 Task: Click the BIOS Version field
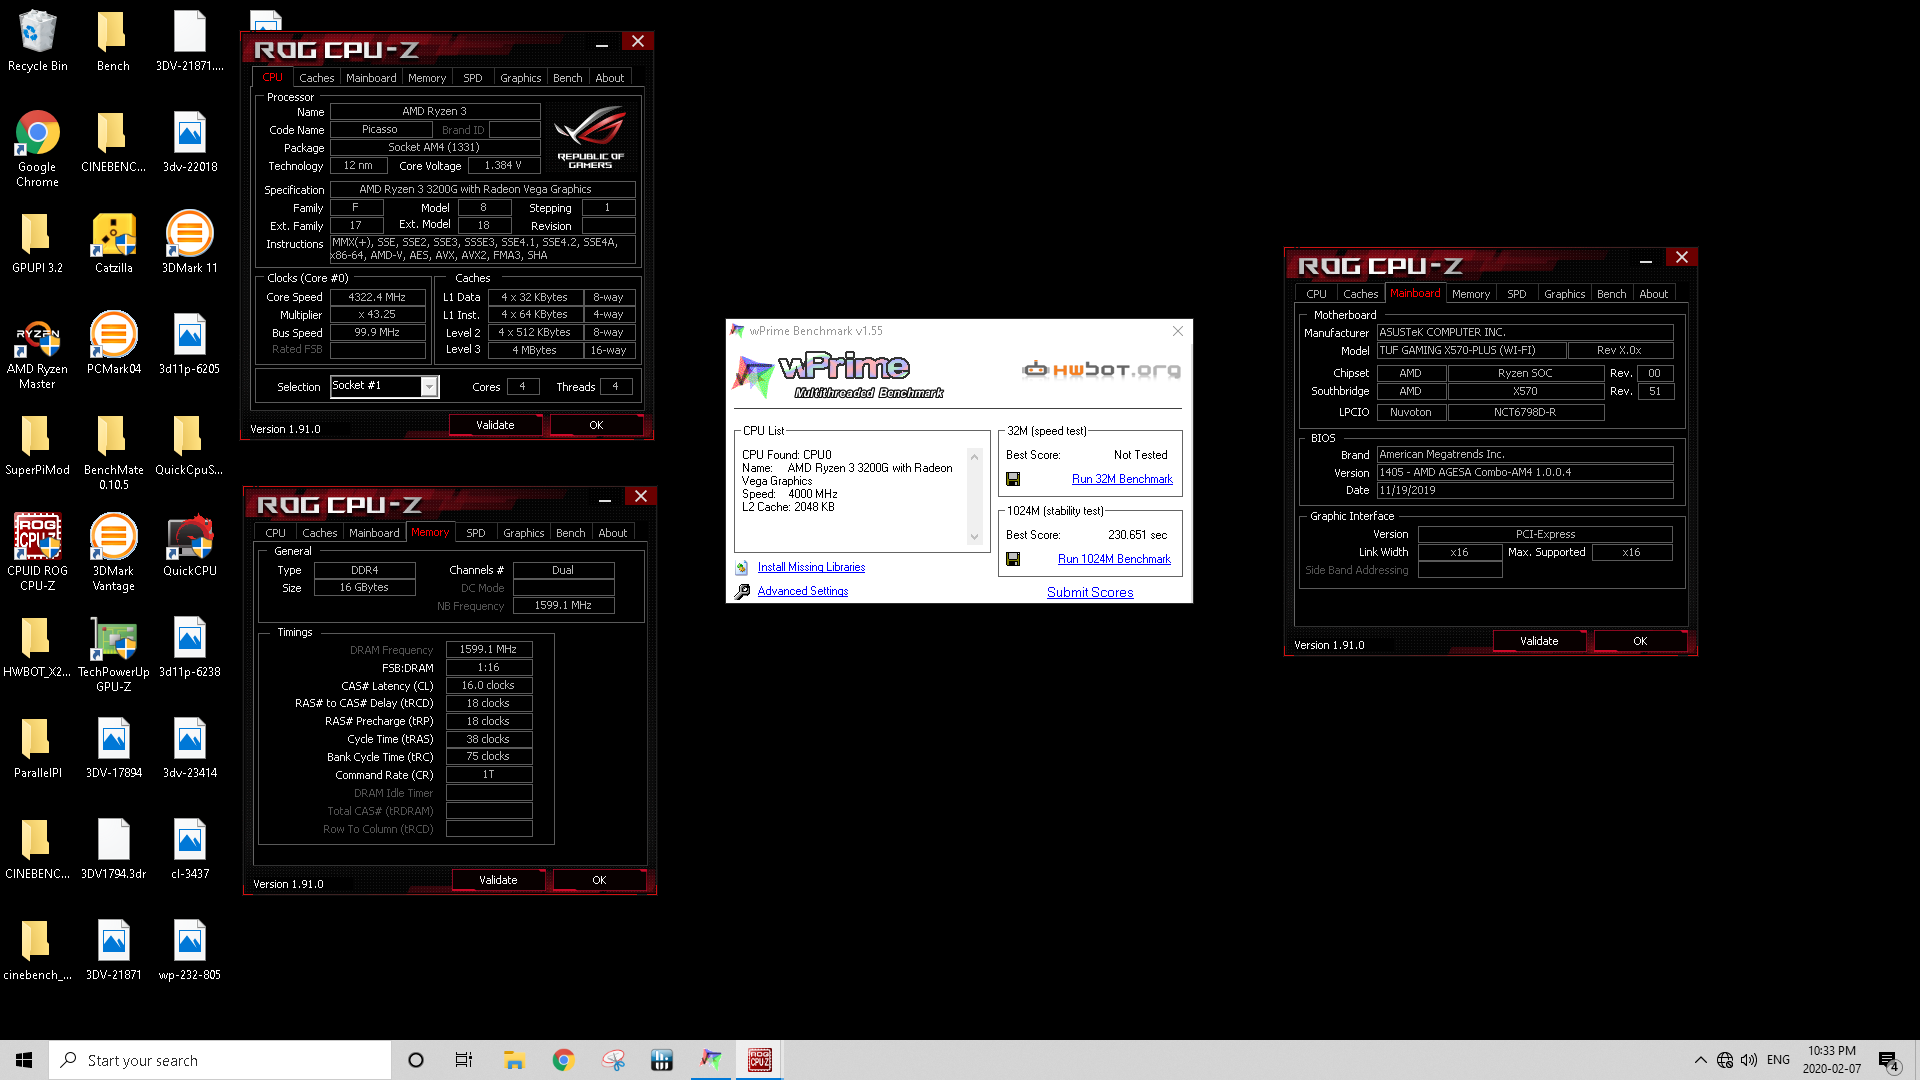click(1525, 472)
